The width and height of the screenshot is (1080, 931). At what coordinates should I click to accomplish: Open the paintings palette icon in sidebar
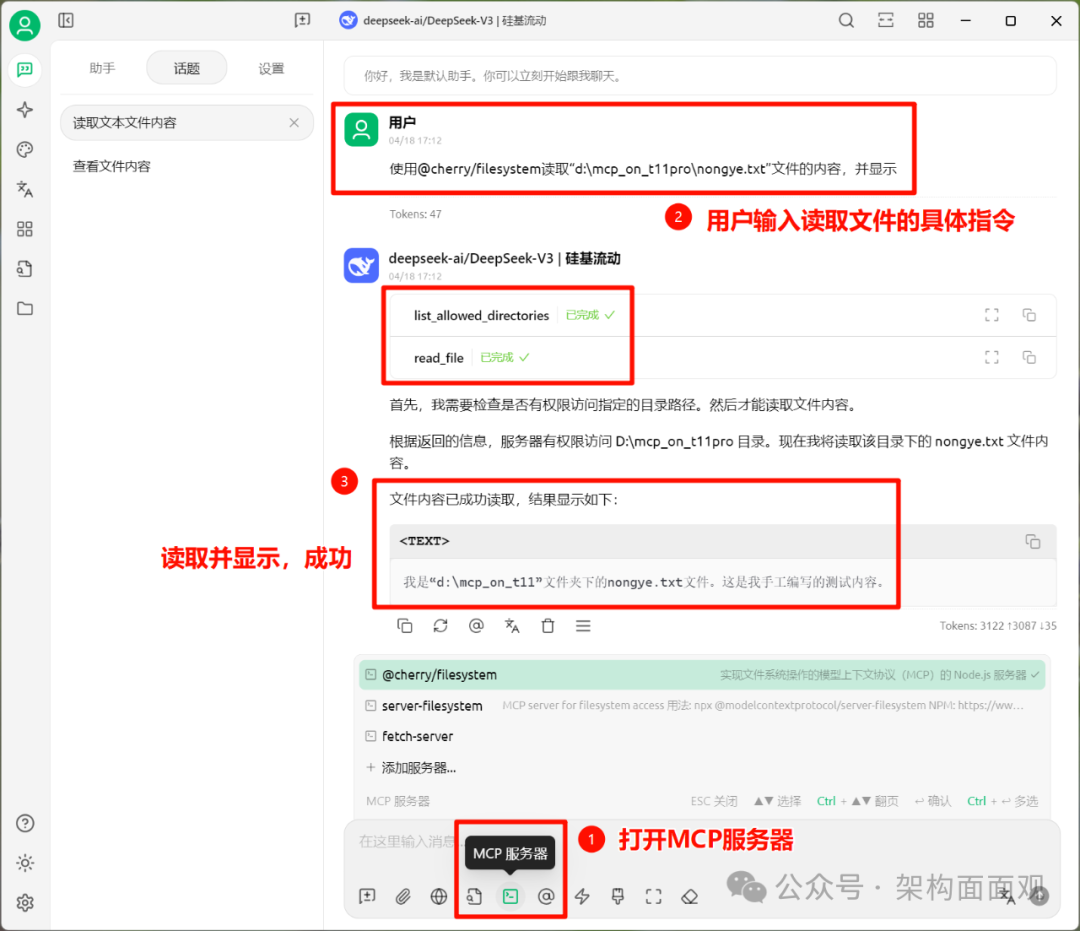[25, 150]
